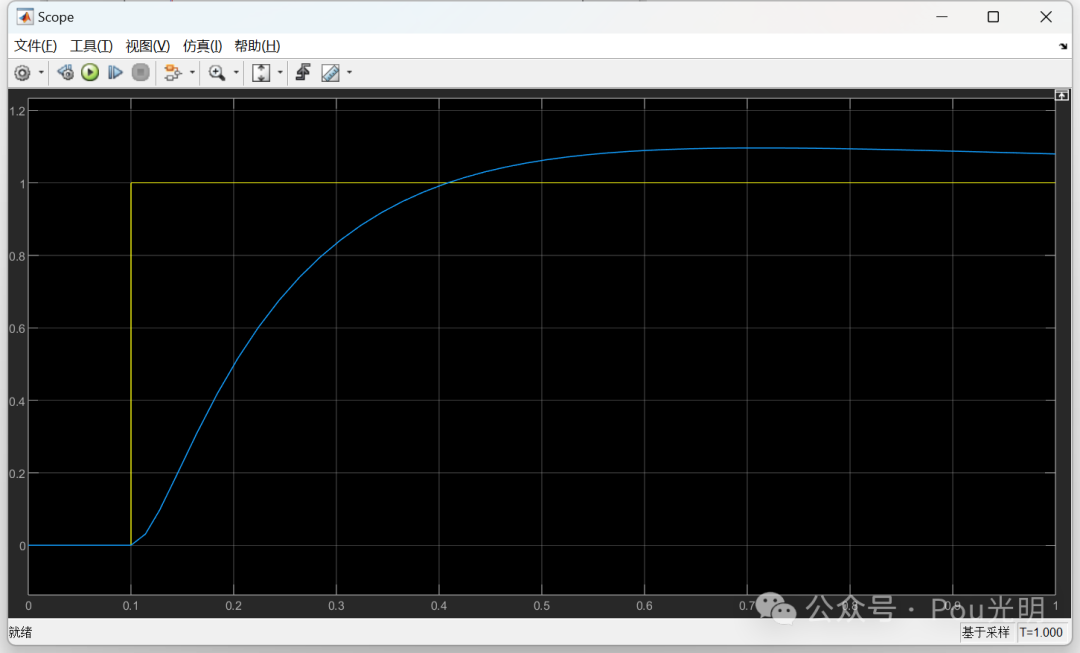Open the 文件(F) menu
1080x653 pixels.
pos(35,46)
